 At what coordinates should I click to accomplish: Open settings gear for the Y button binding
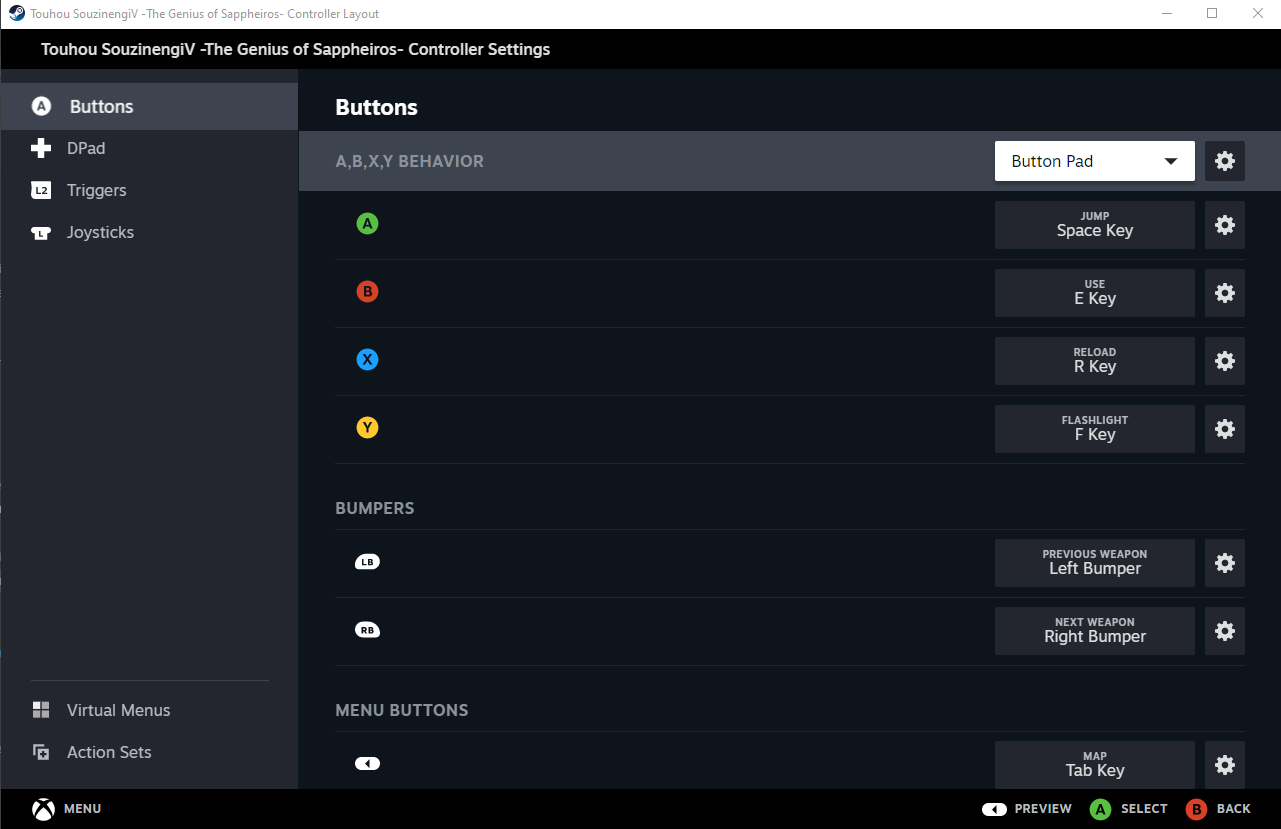(x=1225, y=429)
